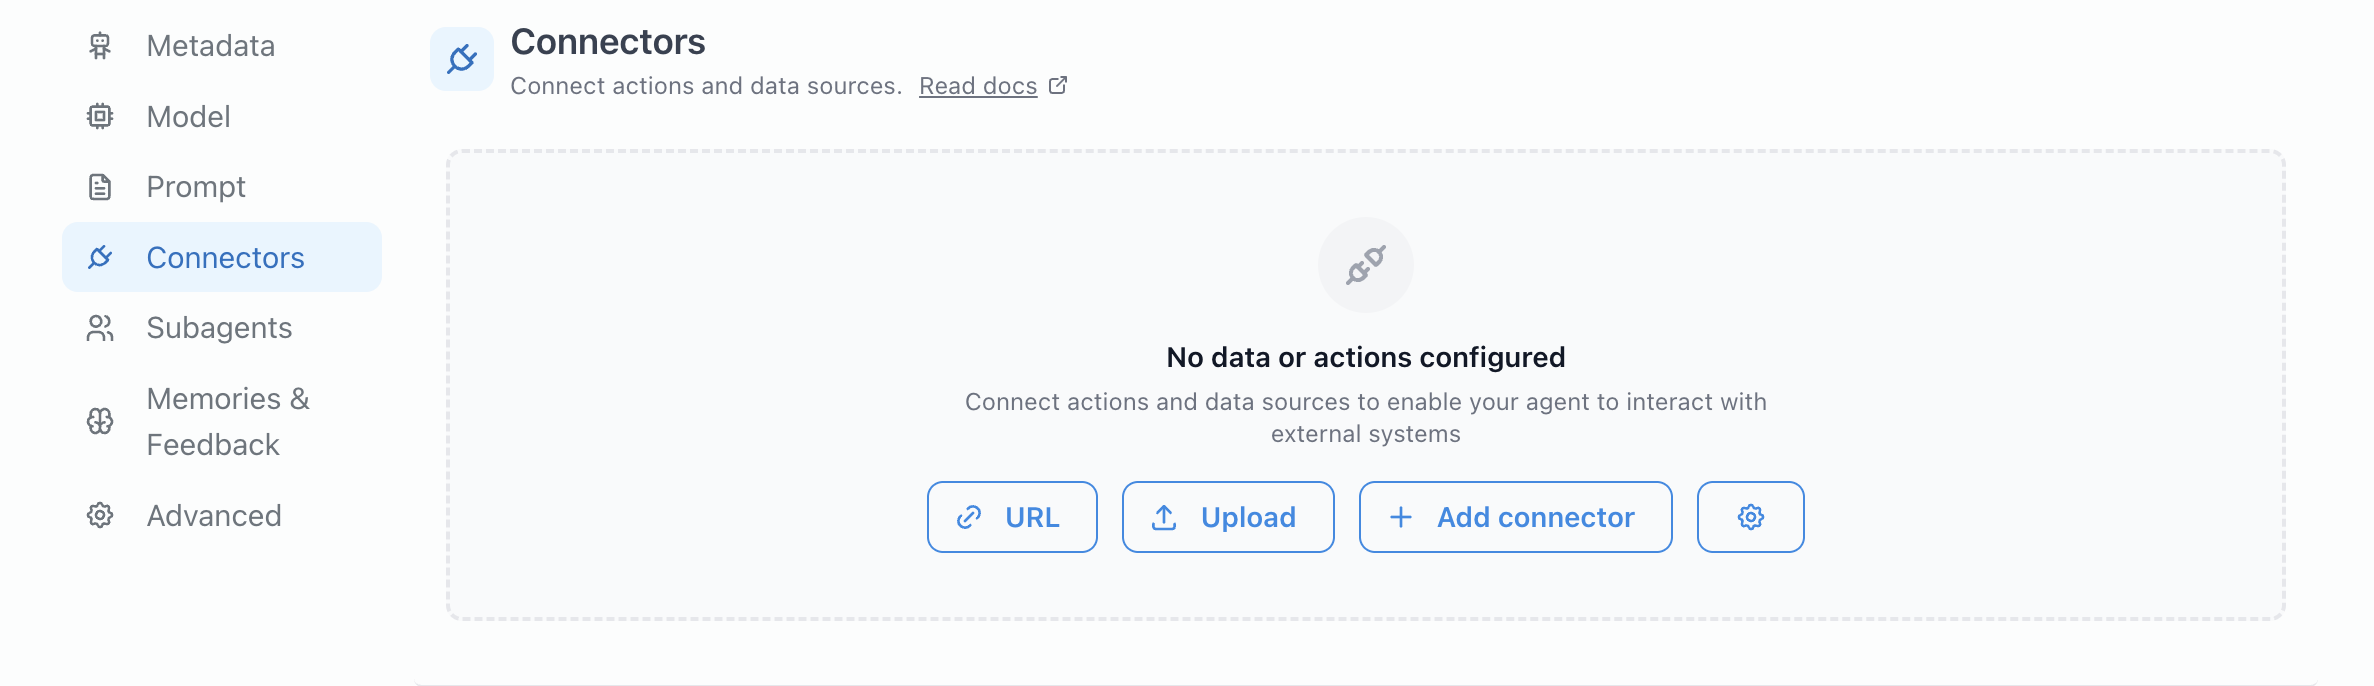The image size is (2374, 686).
Task: Click the Memories & Feedback brain icon
Action: click(100, 422)
